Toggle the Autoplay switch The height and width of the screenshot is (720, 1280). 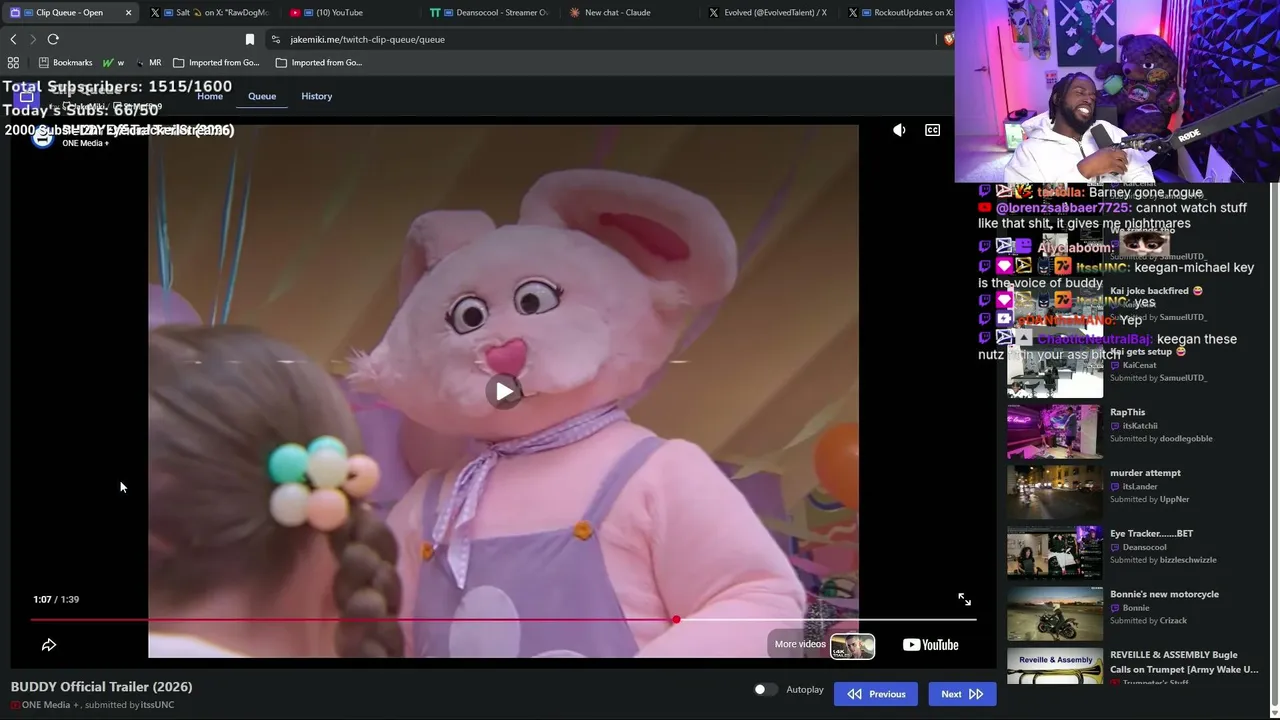coord(765,690)
